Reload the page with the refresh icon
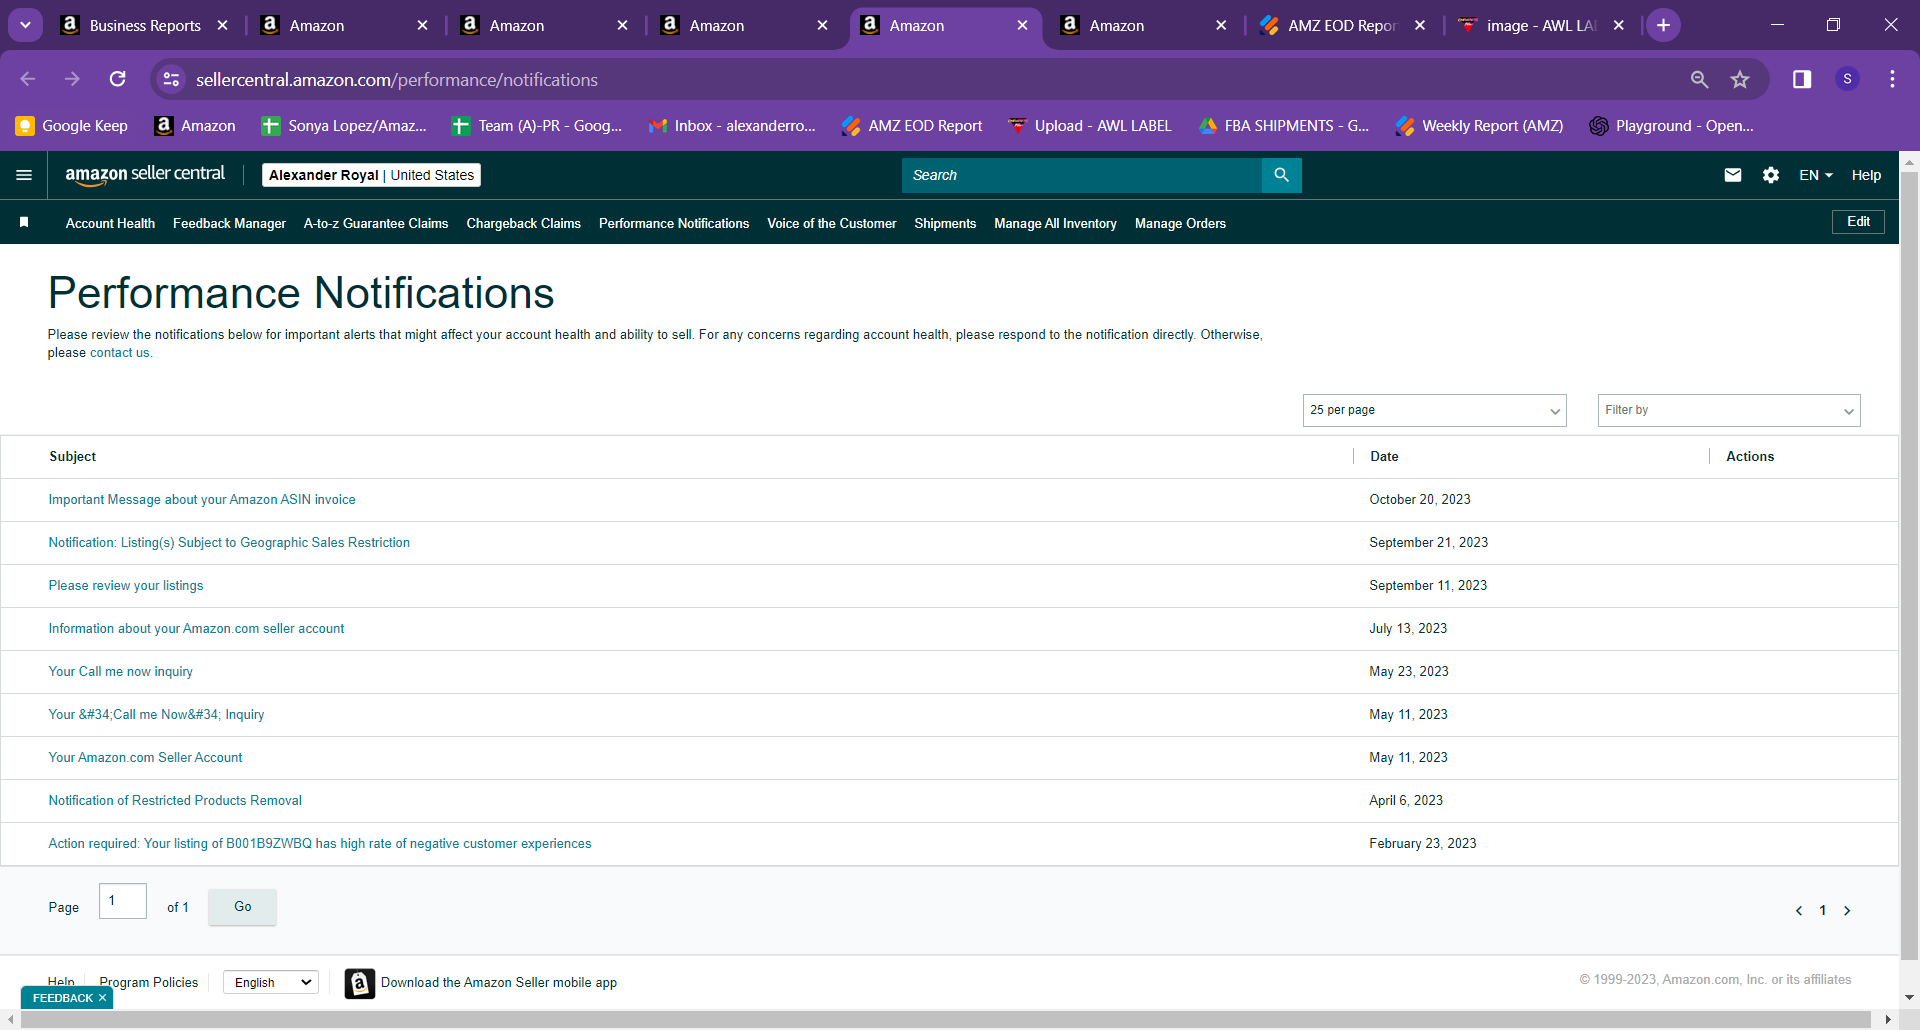Image resolution: width=1920 pixels, height=1030 pixels. pyautogui.click(x=118, y=79)
